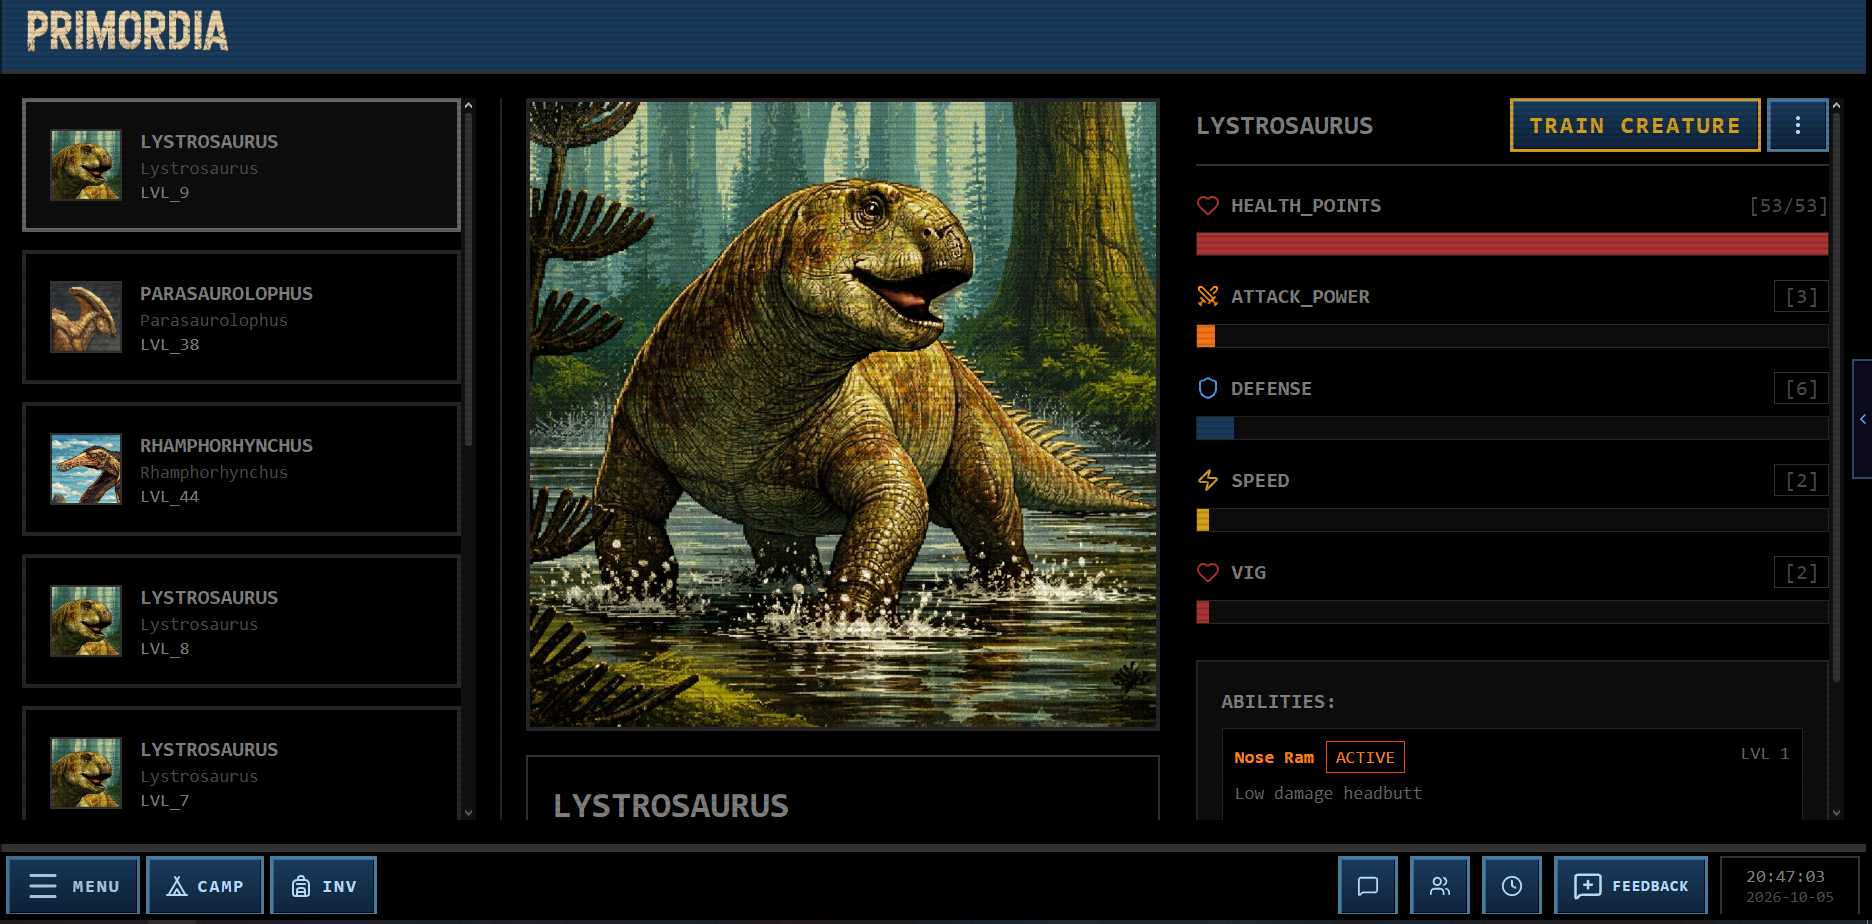Image resolution: width=1872 pixels, height=924 pixels.
Task: Click the defense value [6]
Action: click(1801, 389)
